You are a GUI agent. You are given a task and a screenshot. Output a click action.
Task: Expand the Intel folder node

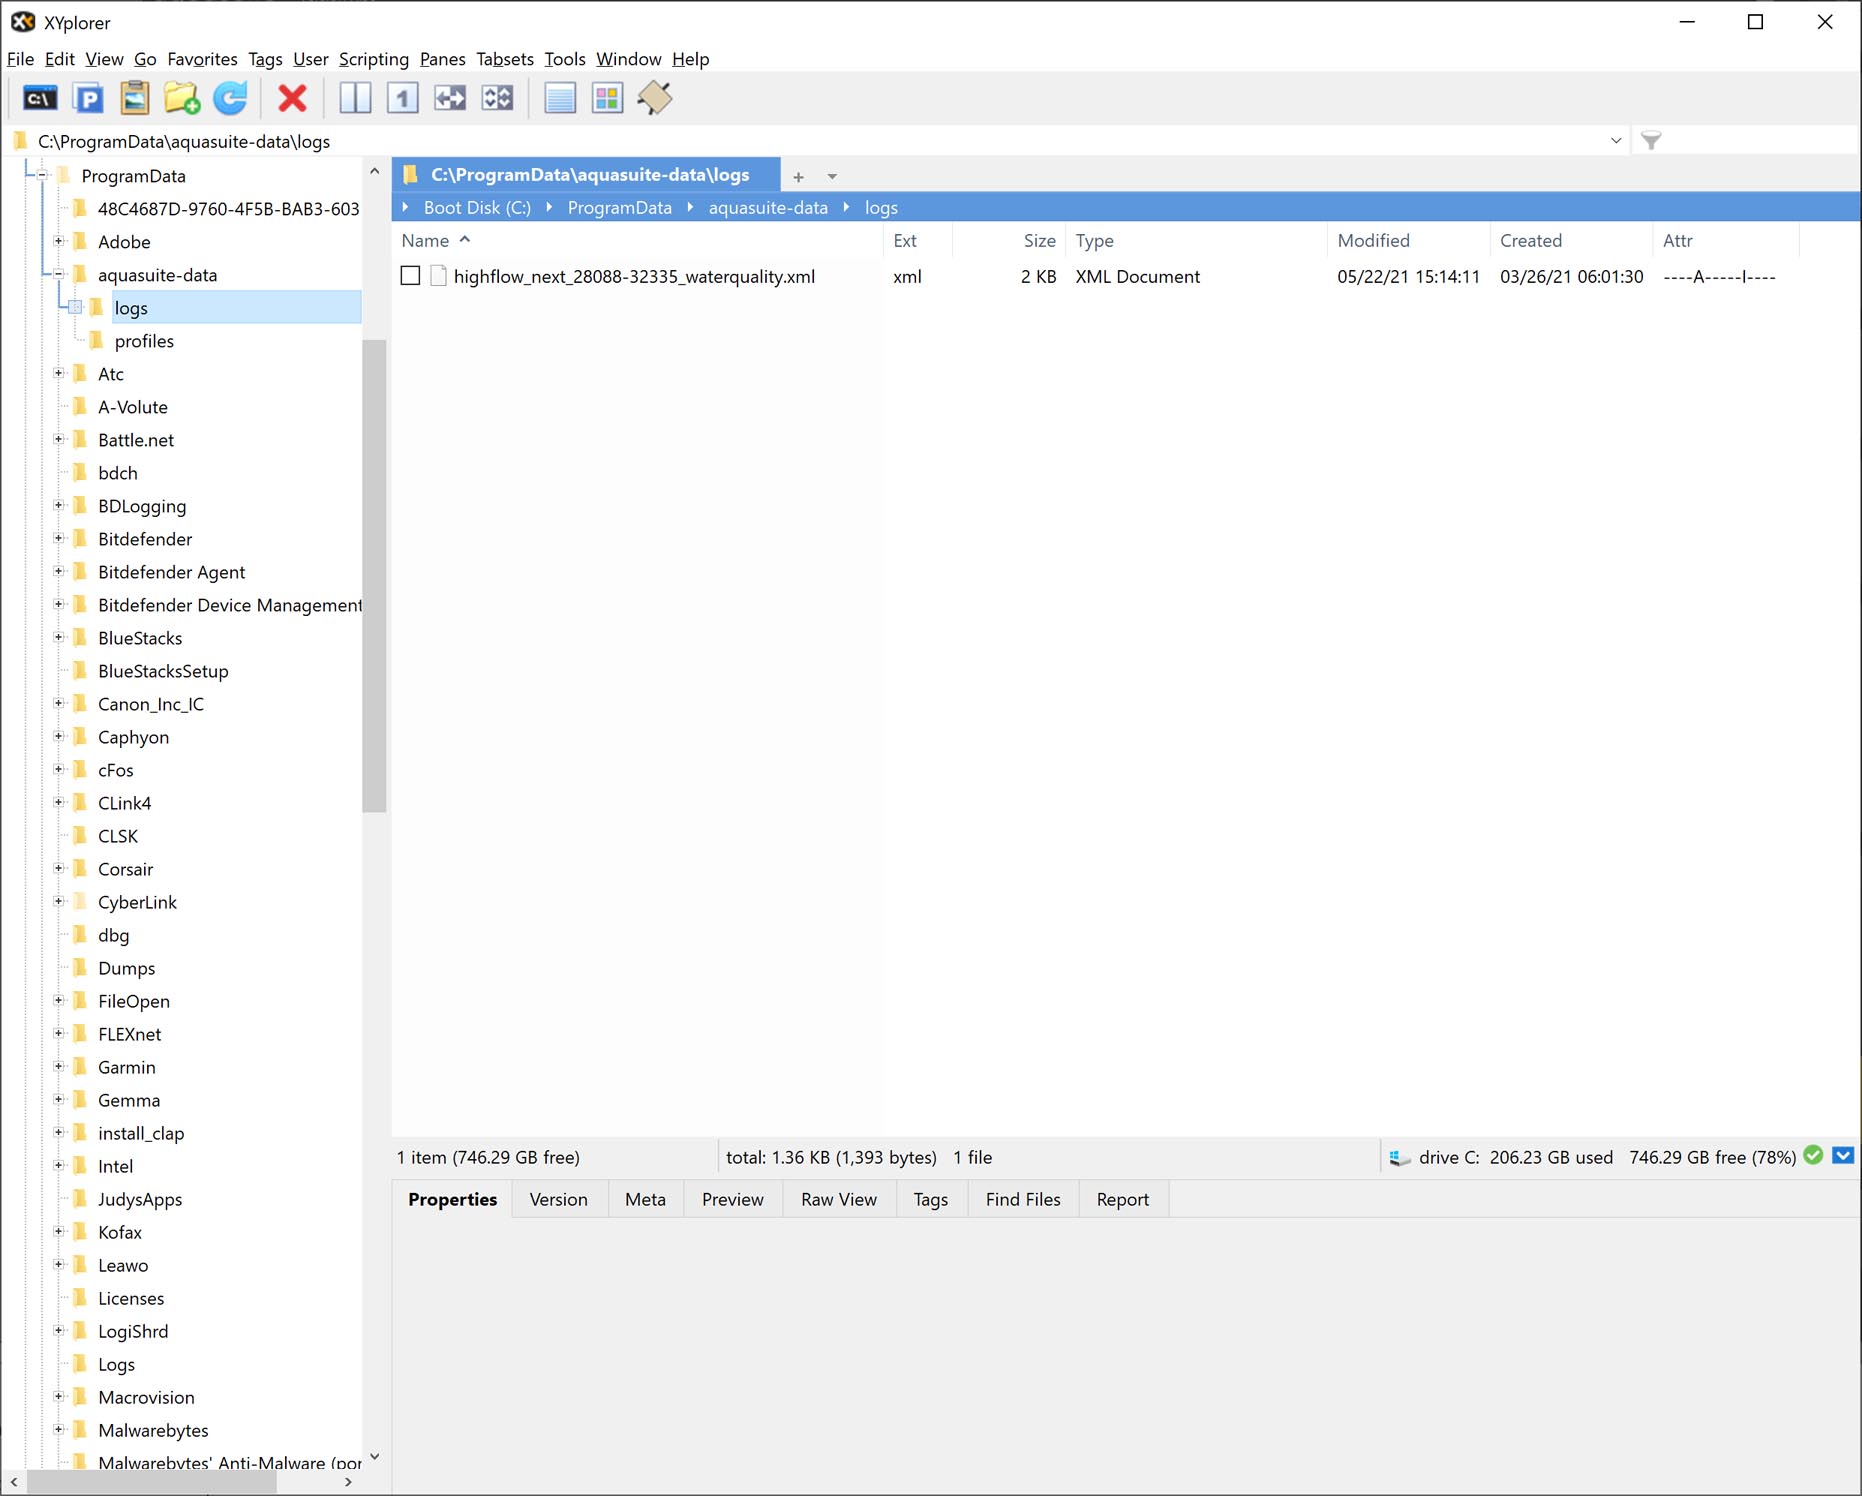pyautogui.click(x=58, y=1165)
